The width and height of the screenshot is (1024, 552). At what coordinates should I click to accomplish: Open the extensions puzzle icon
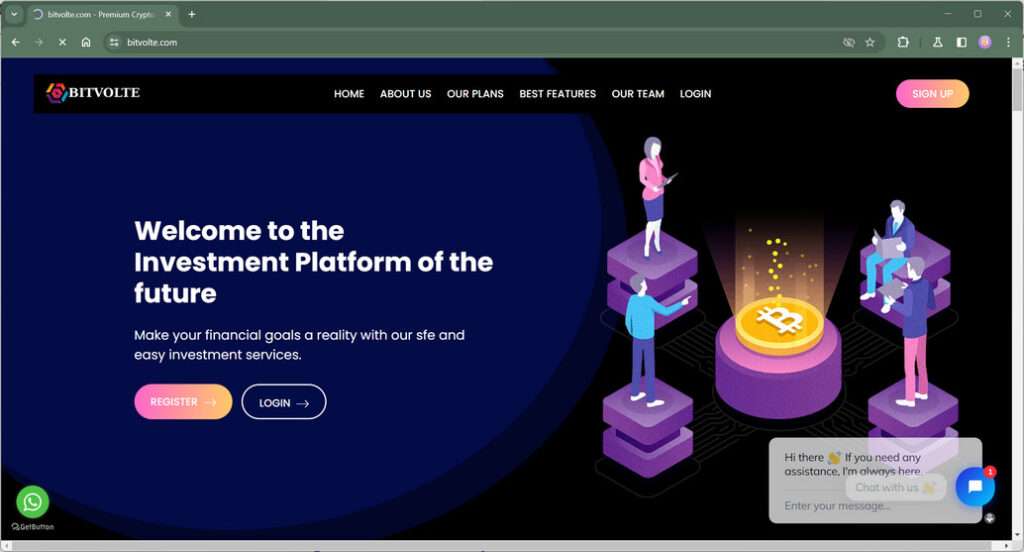click(x=903, y=42)
